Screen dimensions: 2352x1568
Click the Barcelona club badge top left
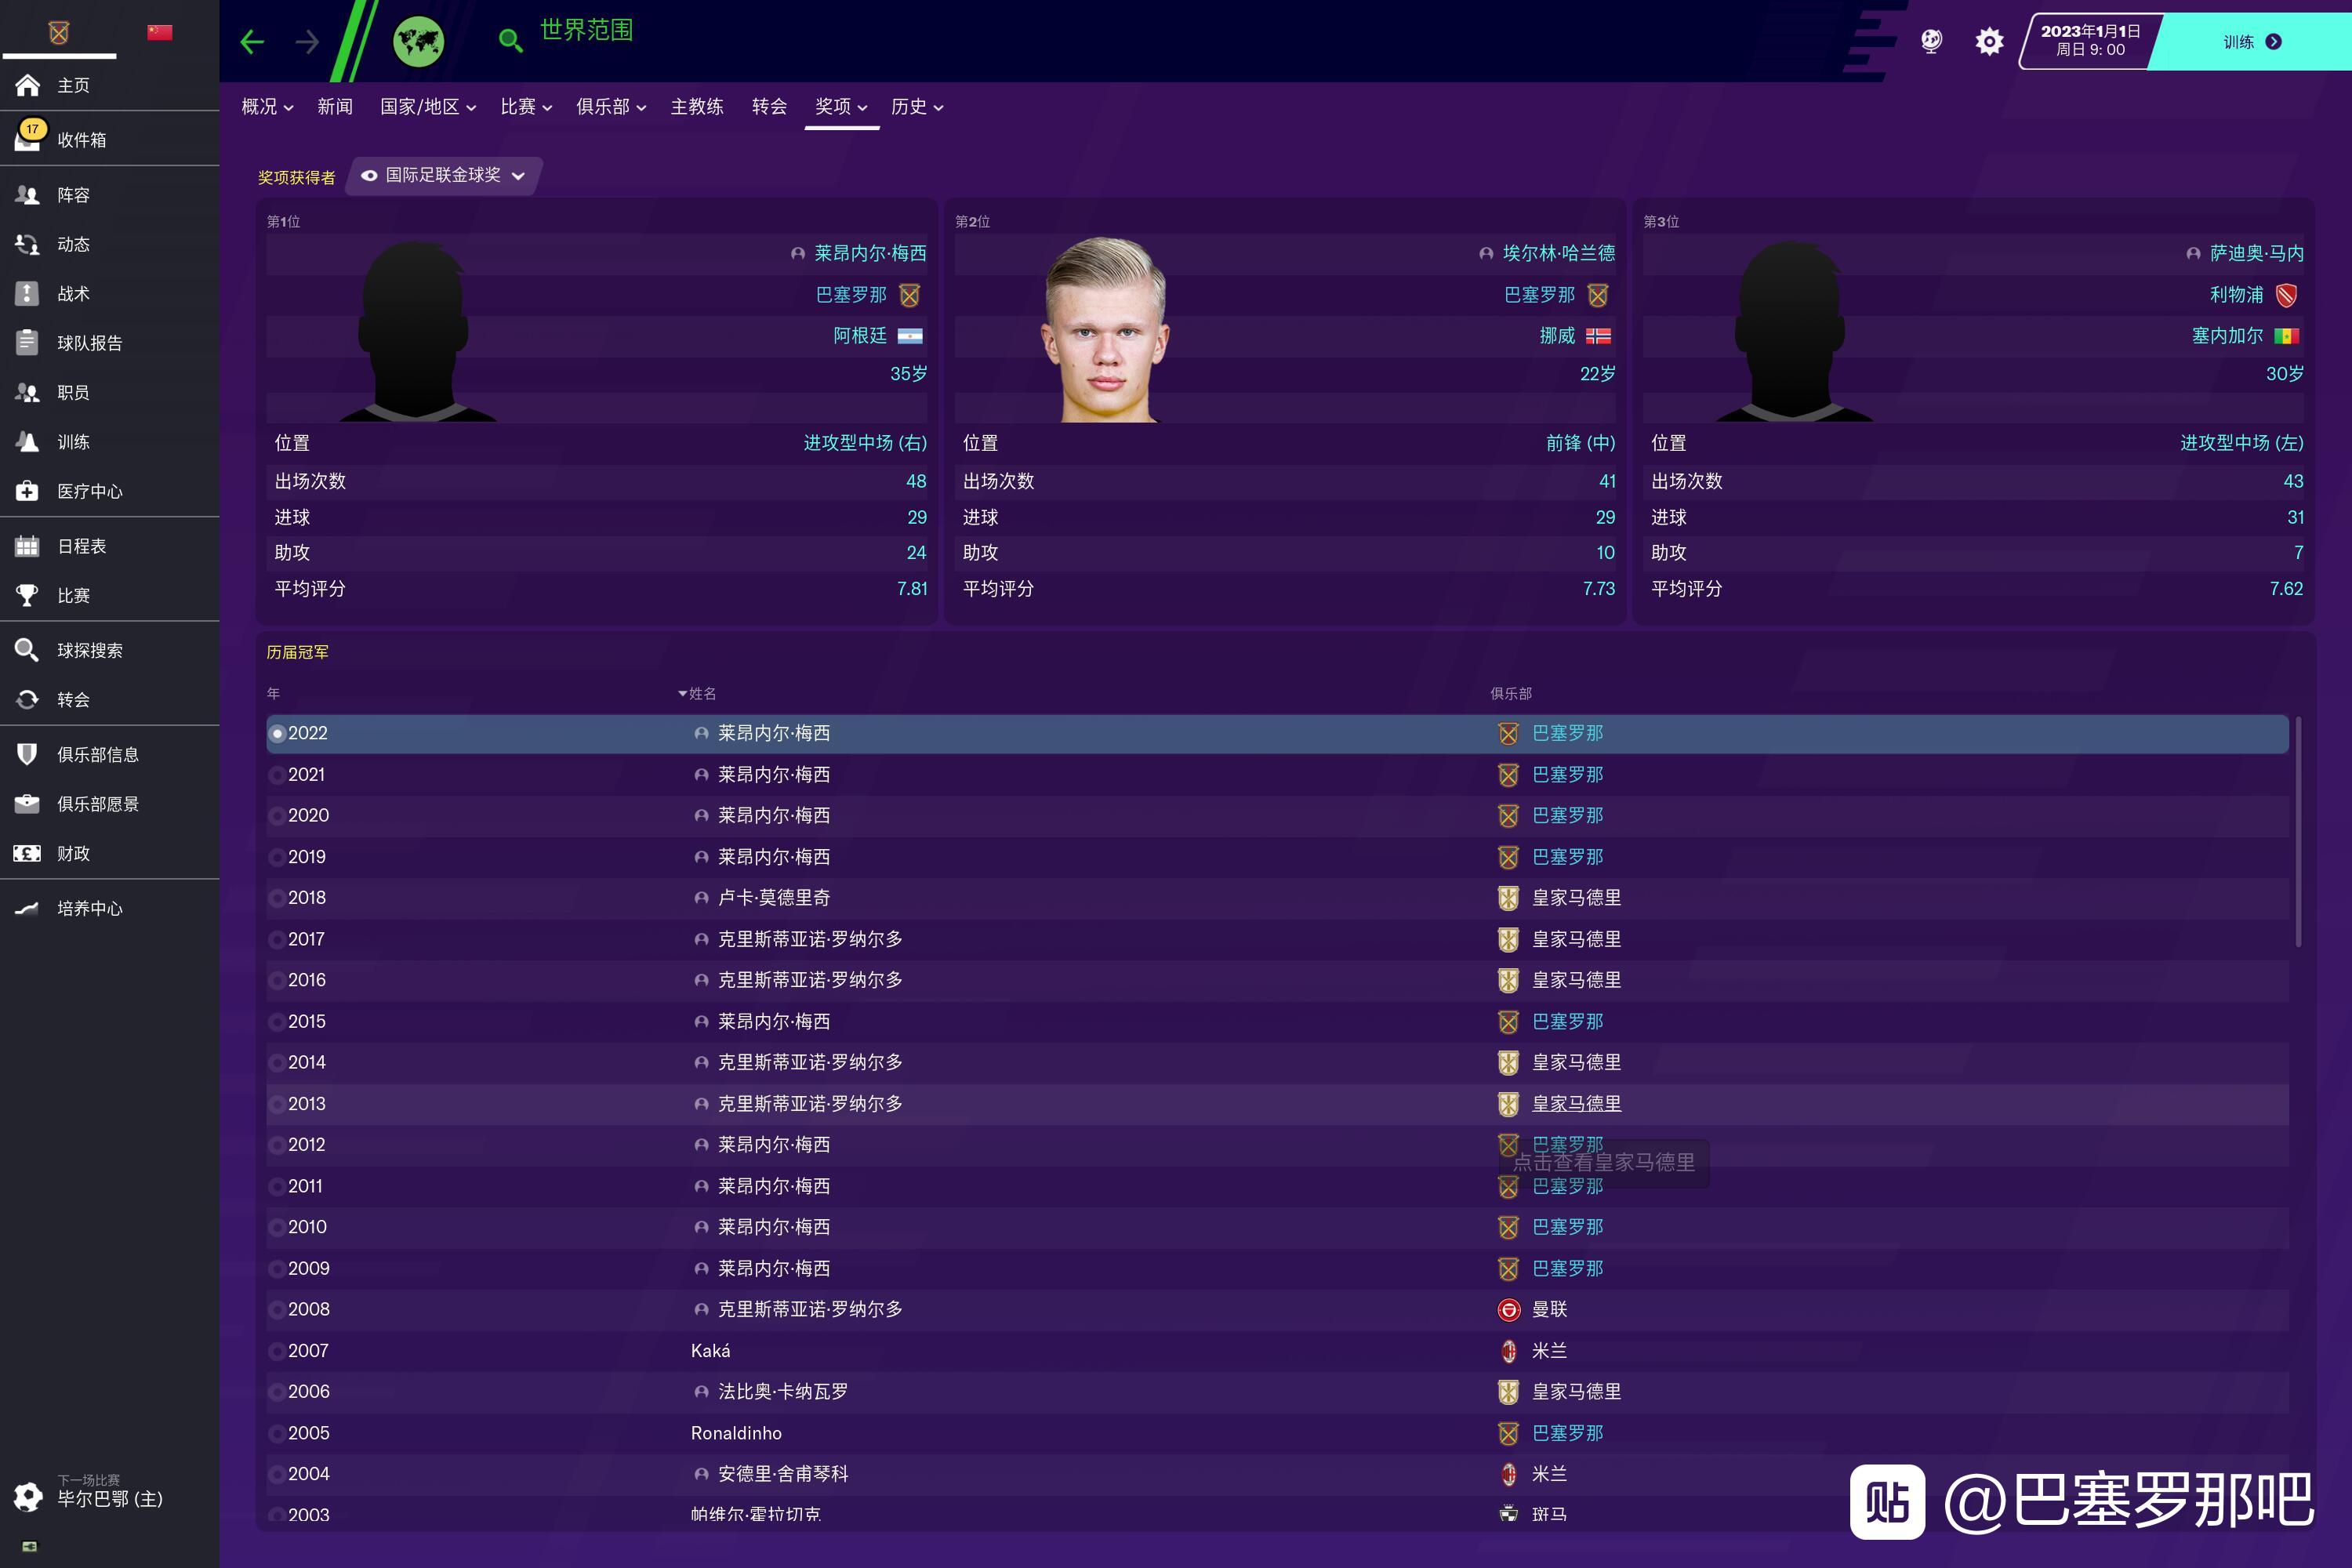click(x=59, y=33)
